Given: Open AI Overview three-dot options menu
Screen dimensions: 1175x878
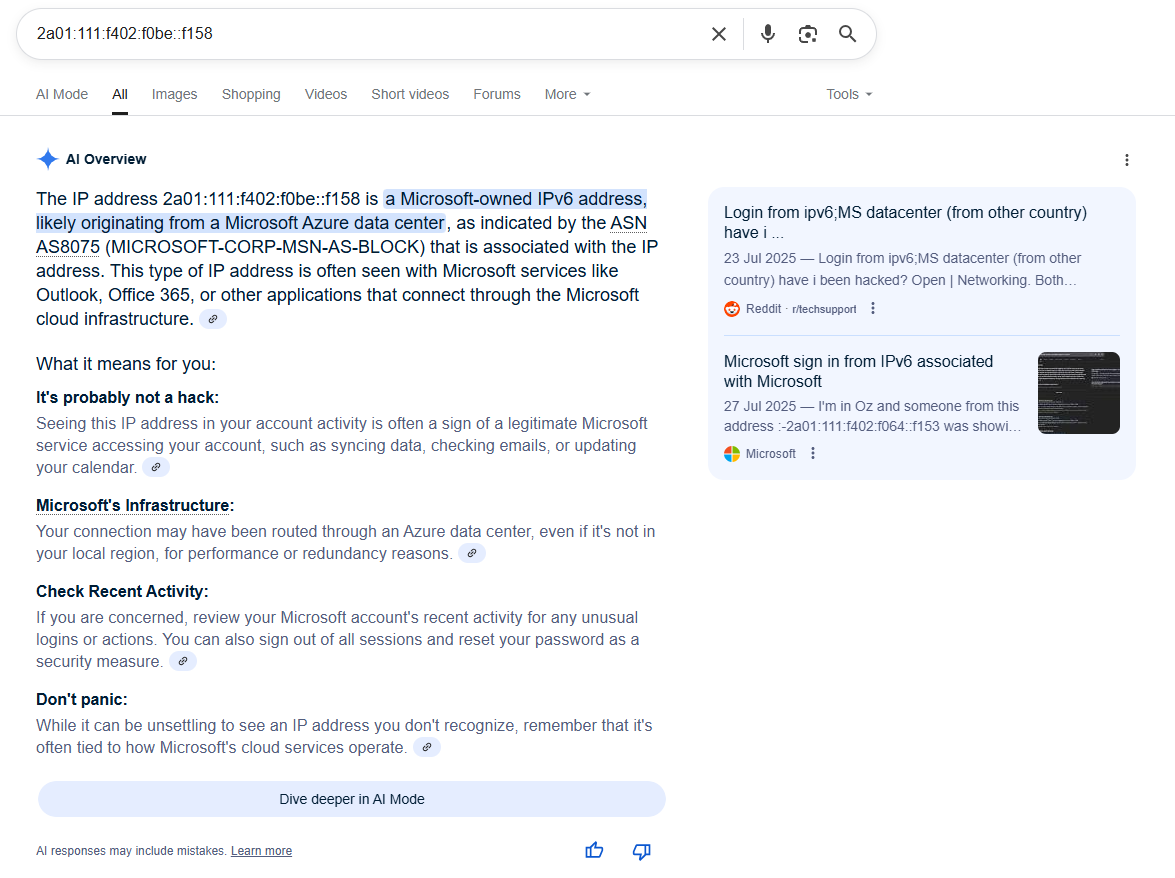Looking at the screenshot, I should [1126, 160].
